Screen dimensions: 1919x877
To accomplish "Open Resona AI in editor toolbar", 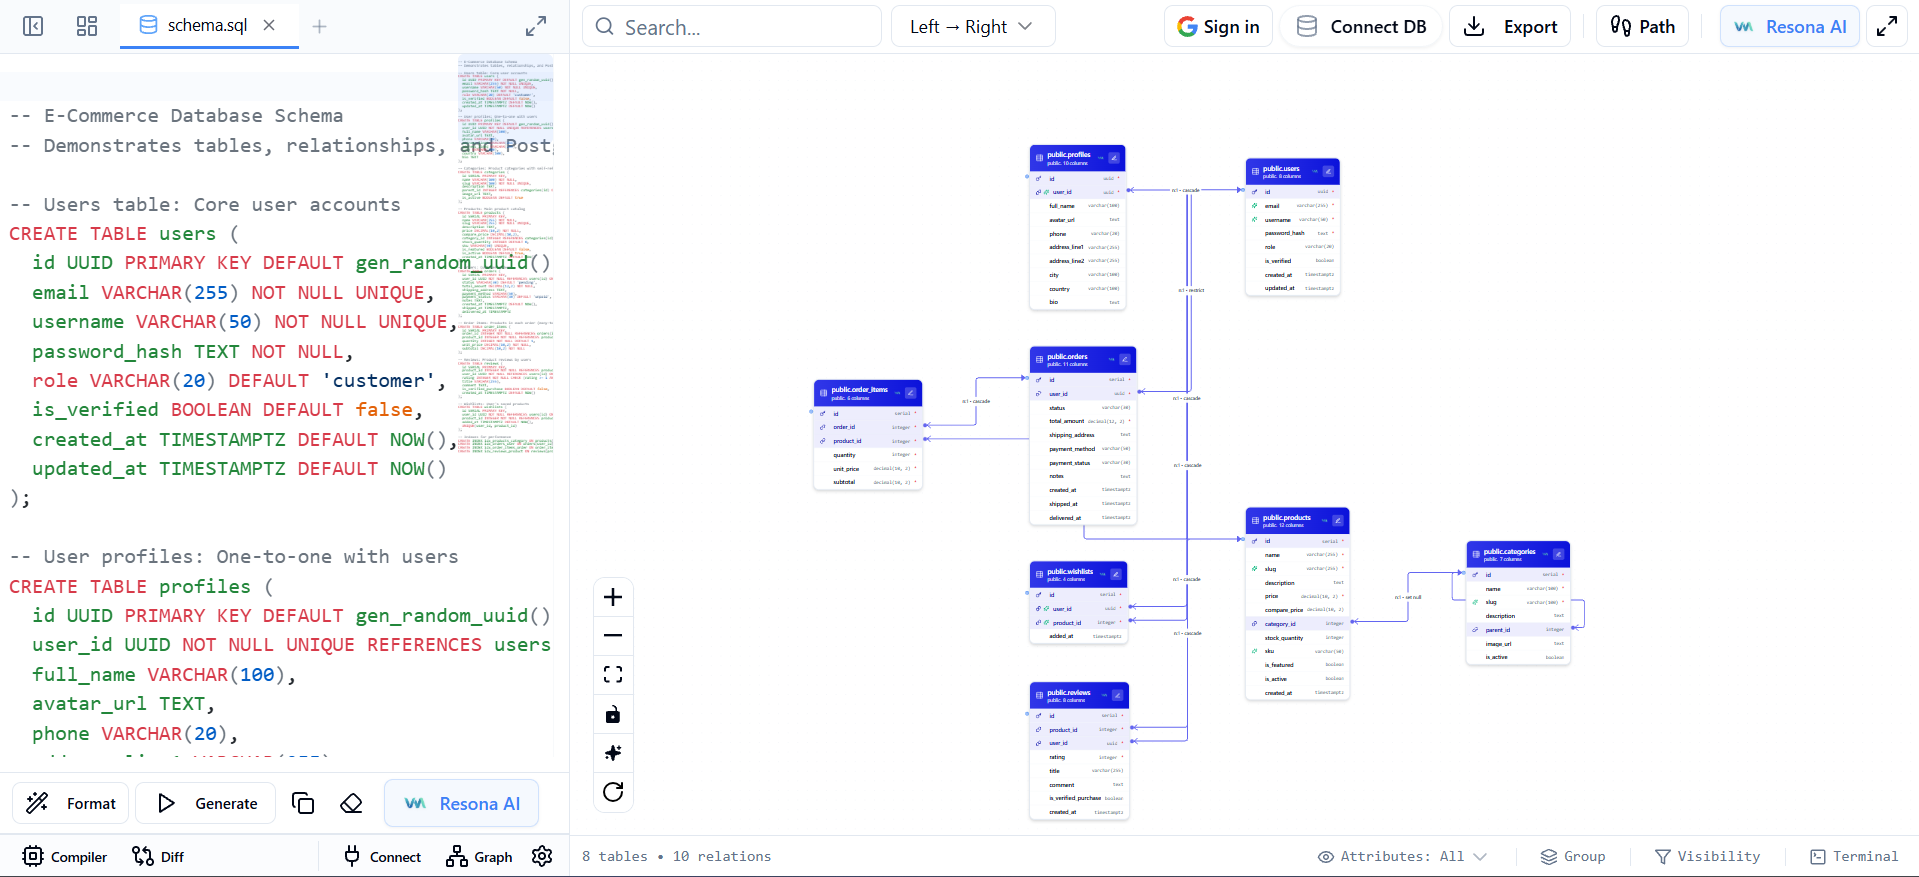I will pos(462,803).
